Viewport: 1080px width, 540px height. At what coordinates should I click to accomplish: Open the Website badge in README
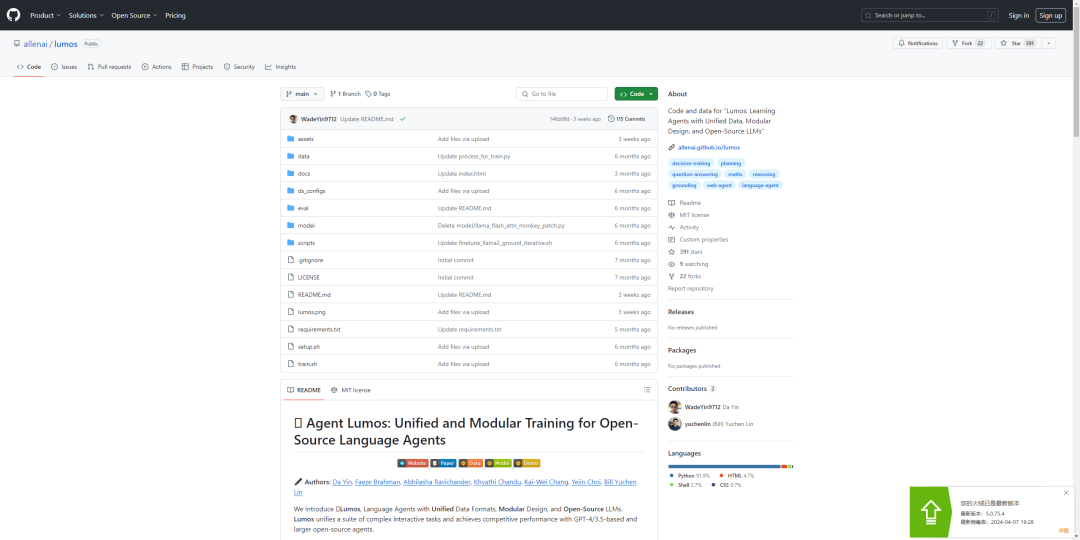pyautogui.click(x=413, y=464)
